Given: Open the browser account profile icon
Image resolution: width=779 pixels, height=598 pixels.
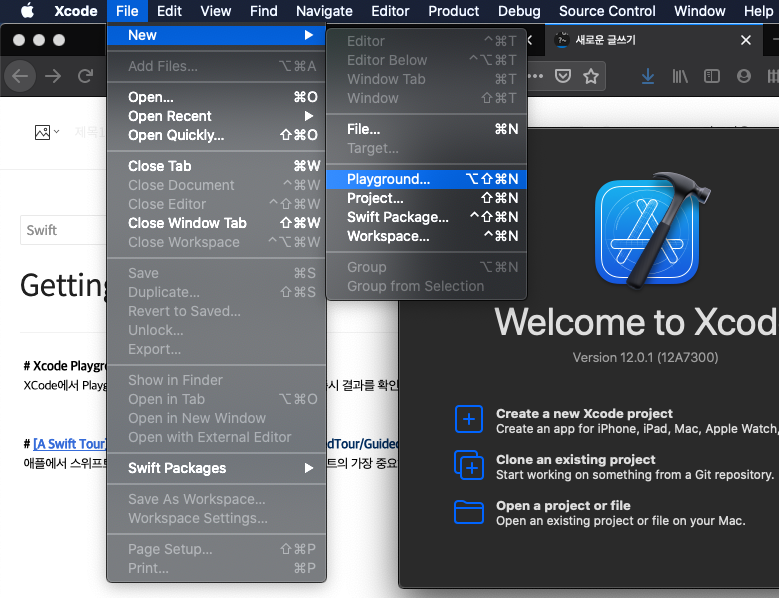Looking at the screenshot, I should click(x=744, y=76).
